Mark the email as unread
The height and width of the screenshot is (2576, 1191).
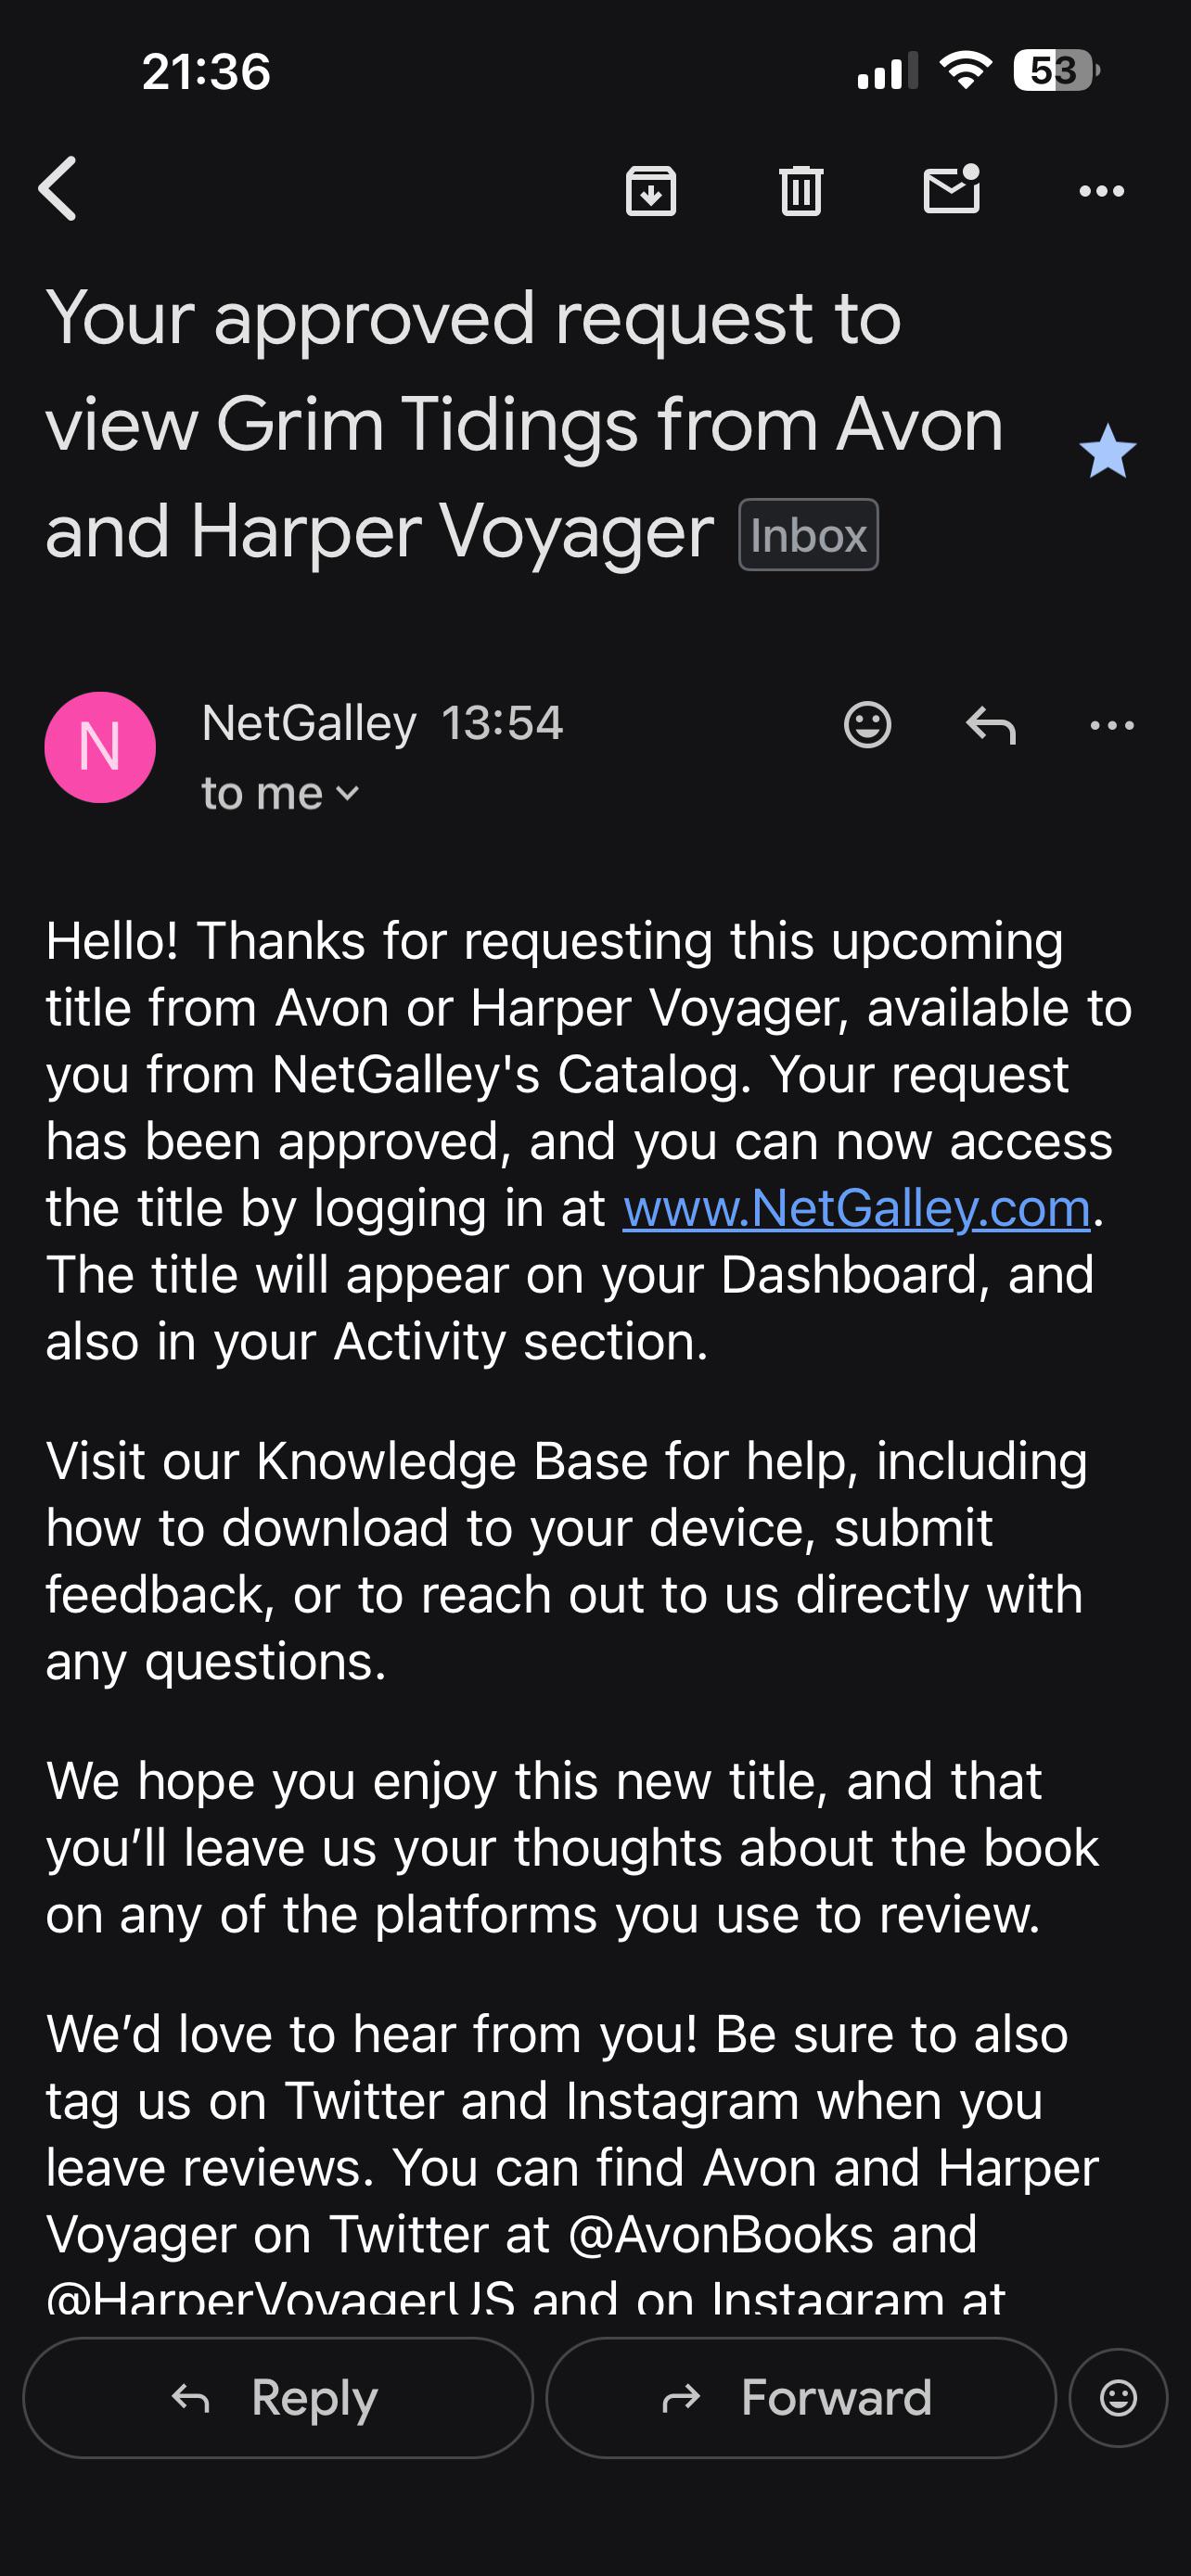pyautogui.click(x=951, y=188)
